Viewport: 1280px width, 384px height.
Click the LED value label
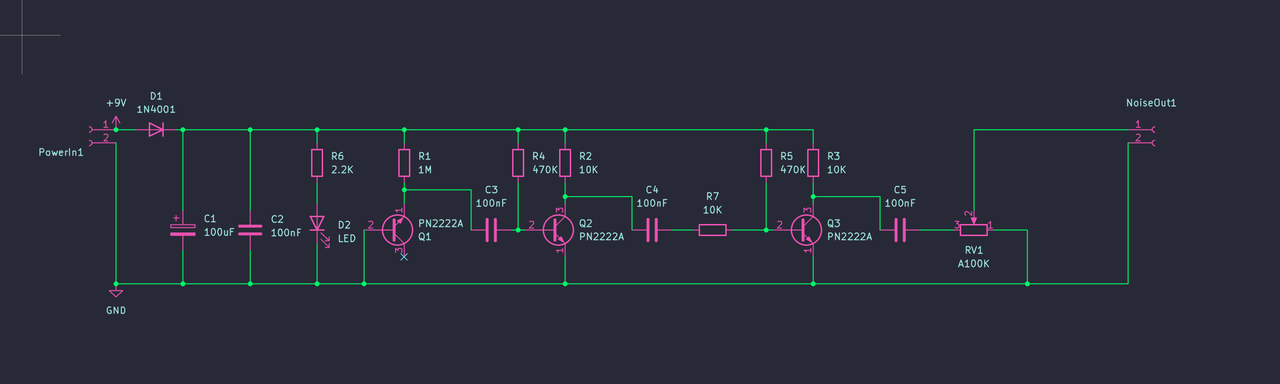(347, 238)
